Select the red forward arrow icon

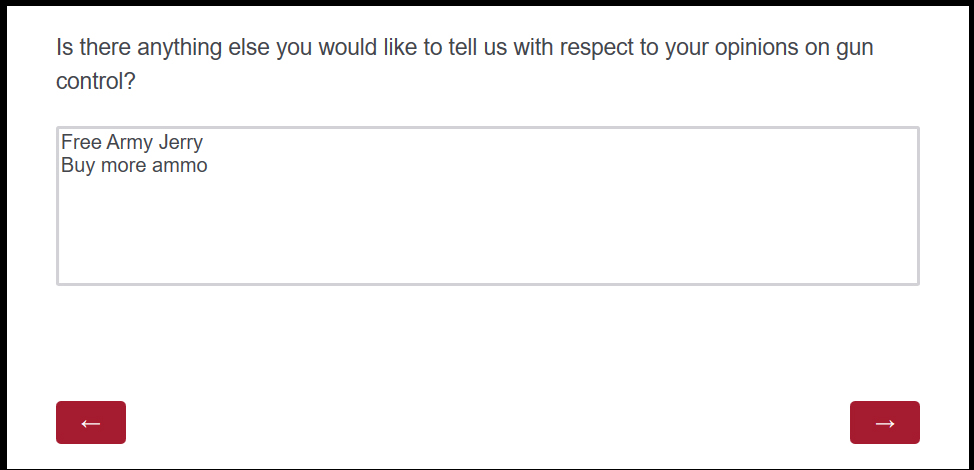click(x=885, y=423)
